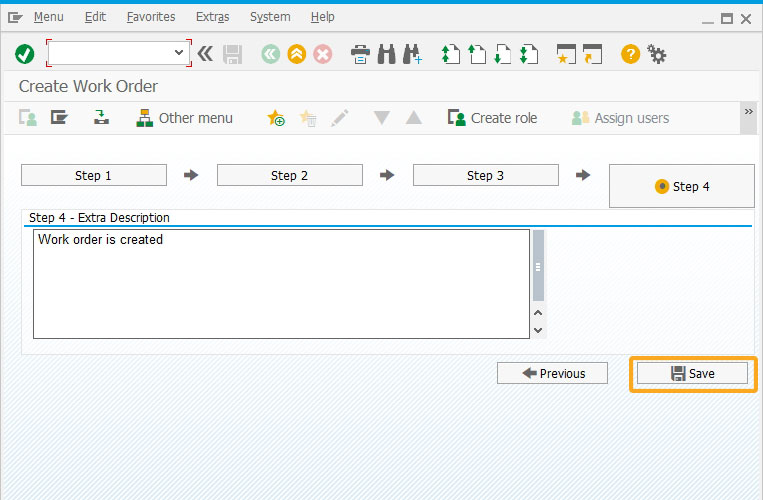763x500 pixels.
Task: Click the orange Exit up-arrows icon
Action: pos(296,54)
